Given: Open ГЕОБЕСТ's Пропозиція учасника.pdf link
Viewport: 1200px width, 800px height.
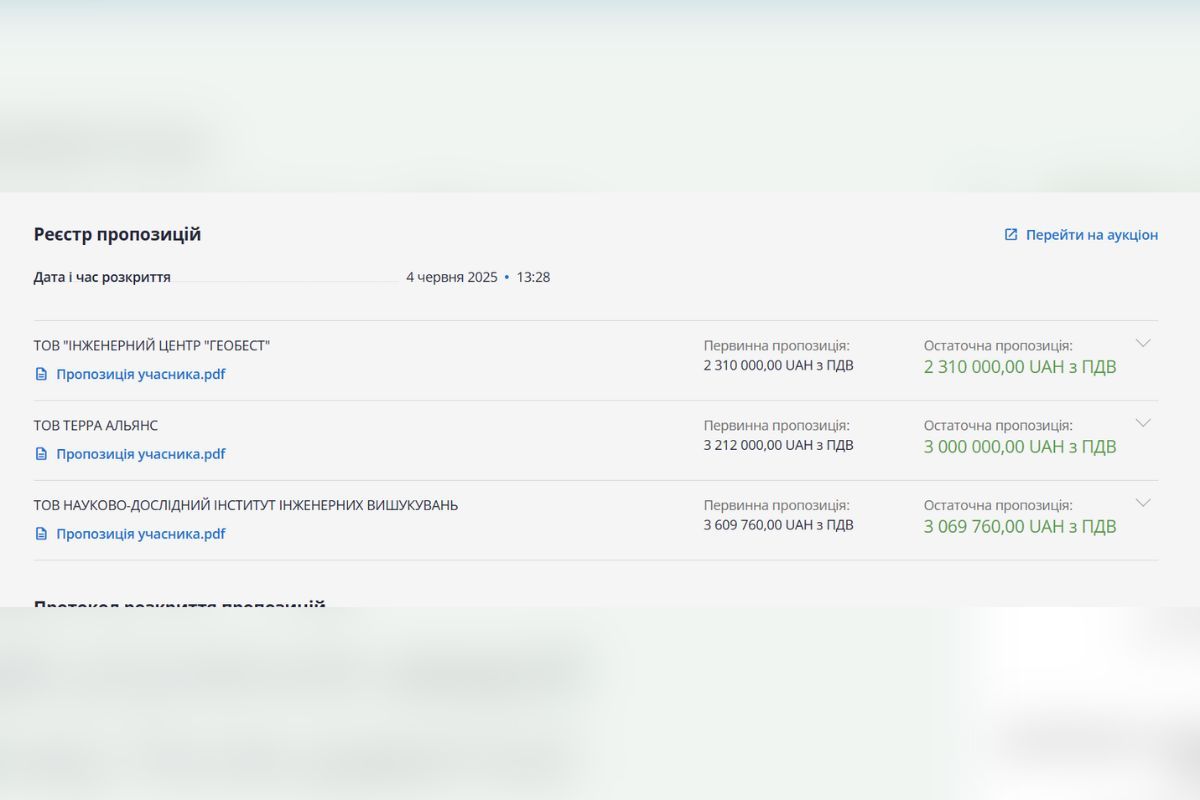Looking at the screenshot, I should (140, 374).
